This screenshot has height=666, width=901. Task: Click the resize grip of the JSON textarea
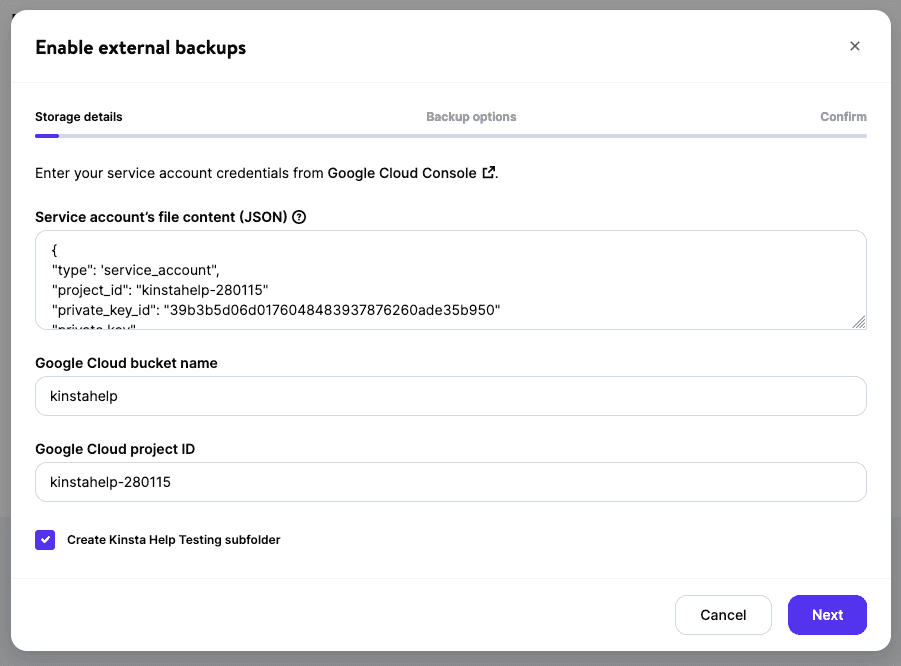click(x=859, y=323)
